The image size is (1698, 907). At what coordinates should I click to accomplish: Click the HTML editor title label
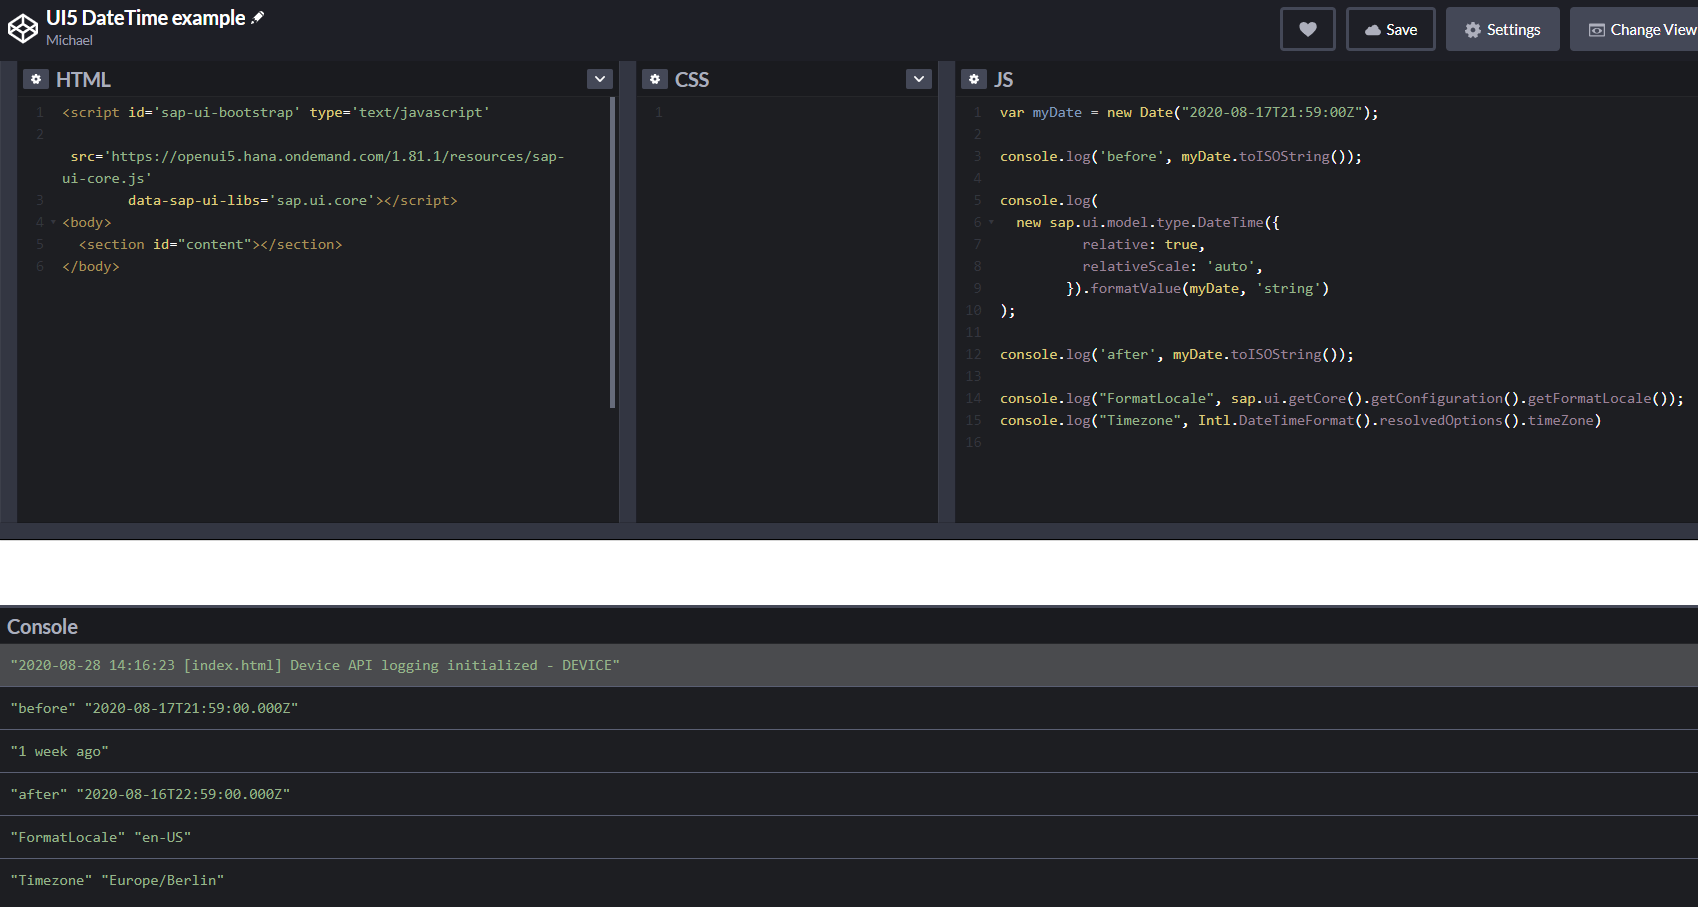[83, 79]
